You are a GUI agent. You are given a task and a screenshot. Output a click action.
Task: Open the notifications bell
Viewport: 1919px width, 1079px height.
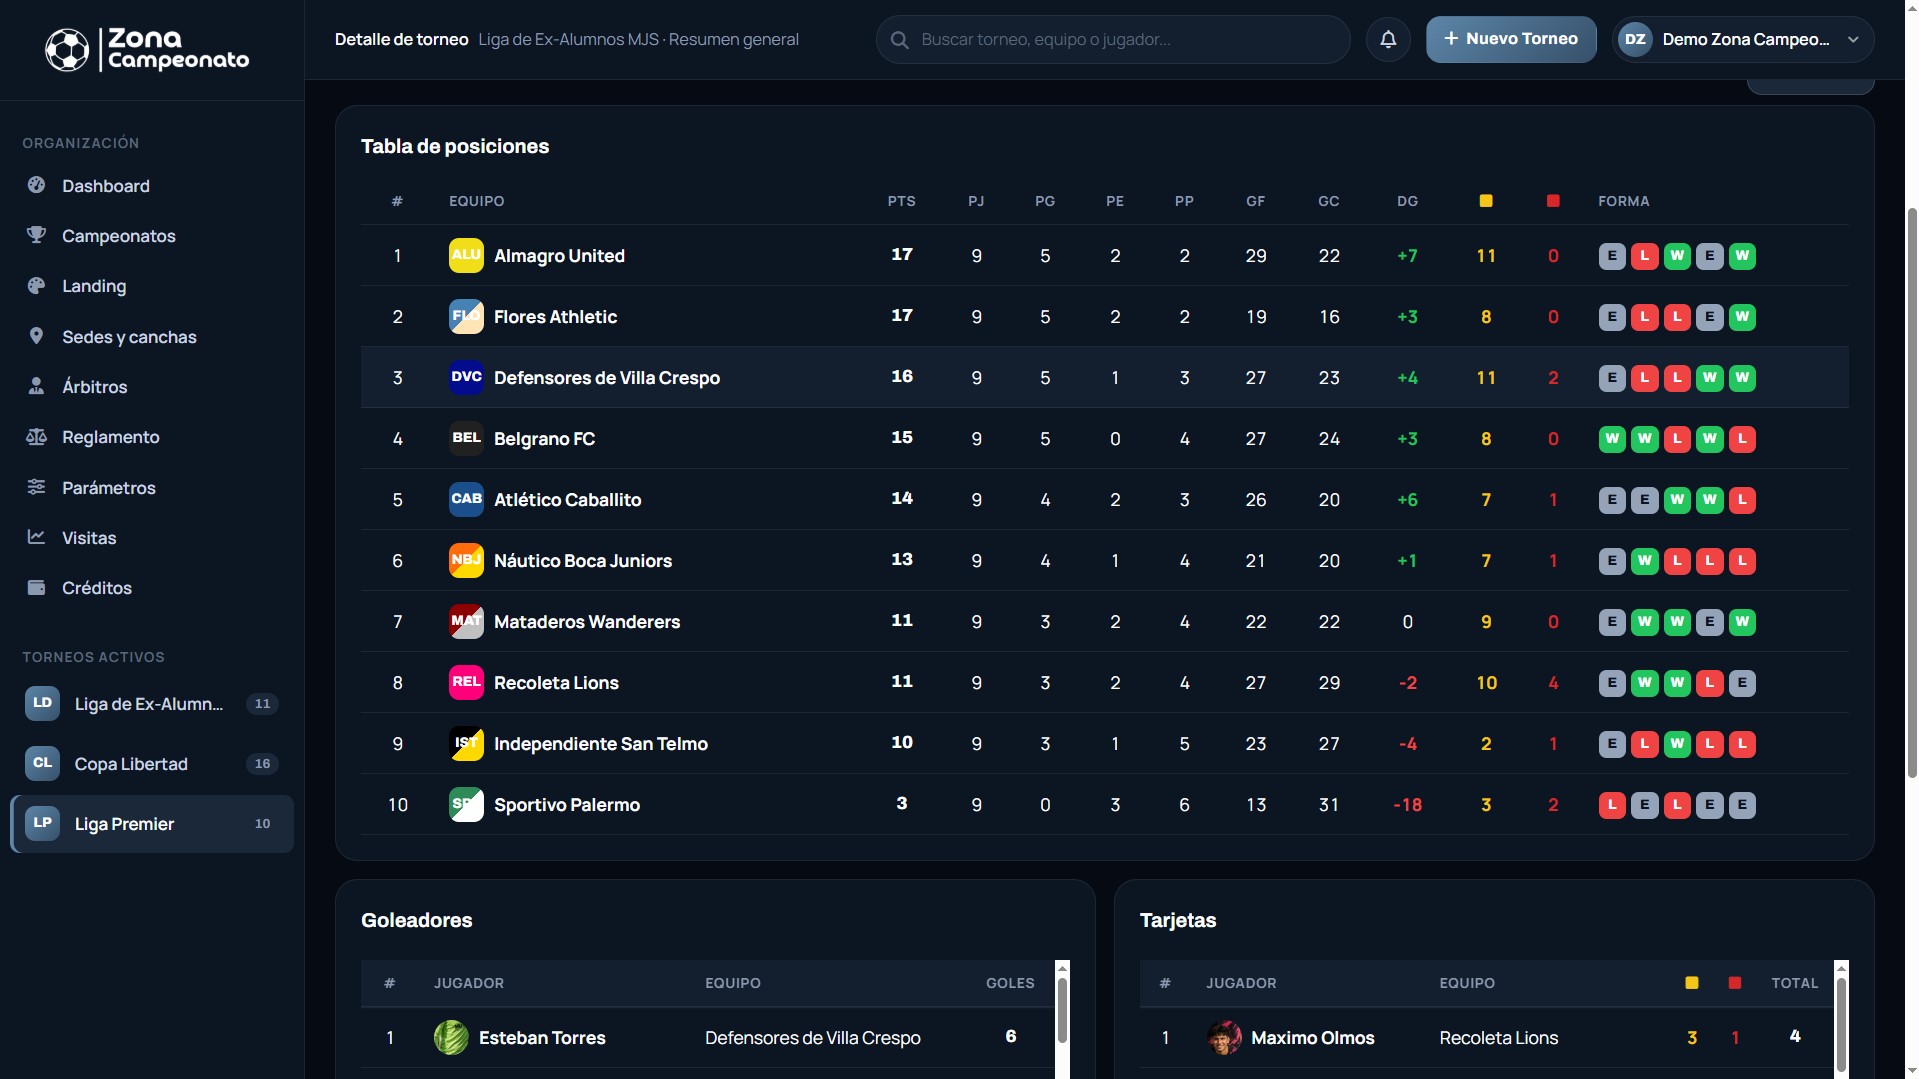click(x=1388, y=40)
